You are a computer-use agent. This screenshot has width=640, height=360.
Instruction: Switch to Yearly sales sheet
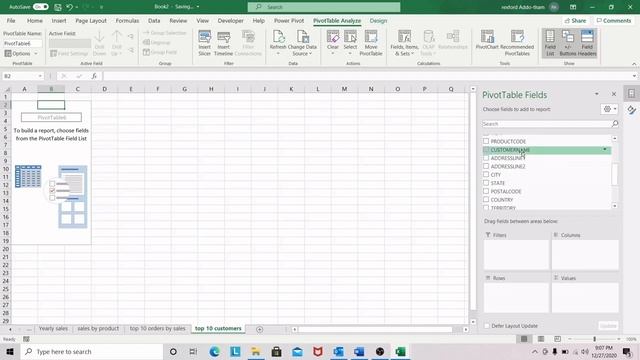(53, 329)
